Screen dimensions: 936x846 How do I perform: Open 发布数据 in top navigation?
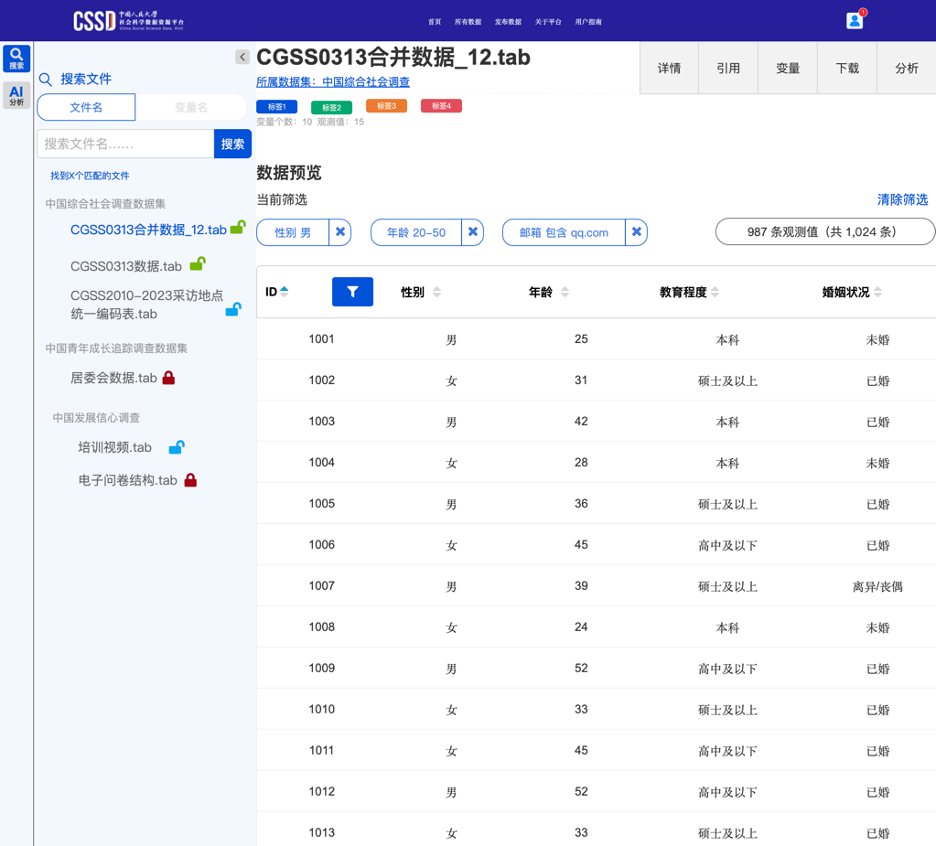click(508, 21)
